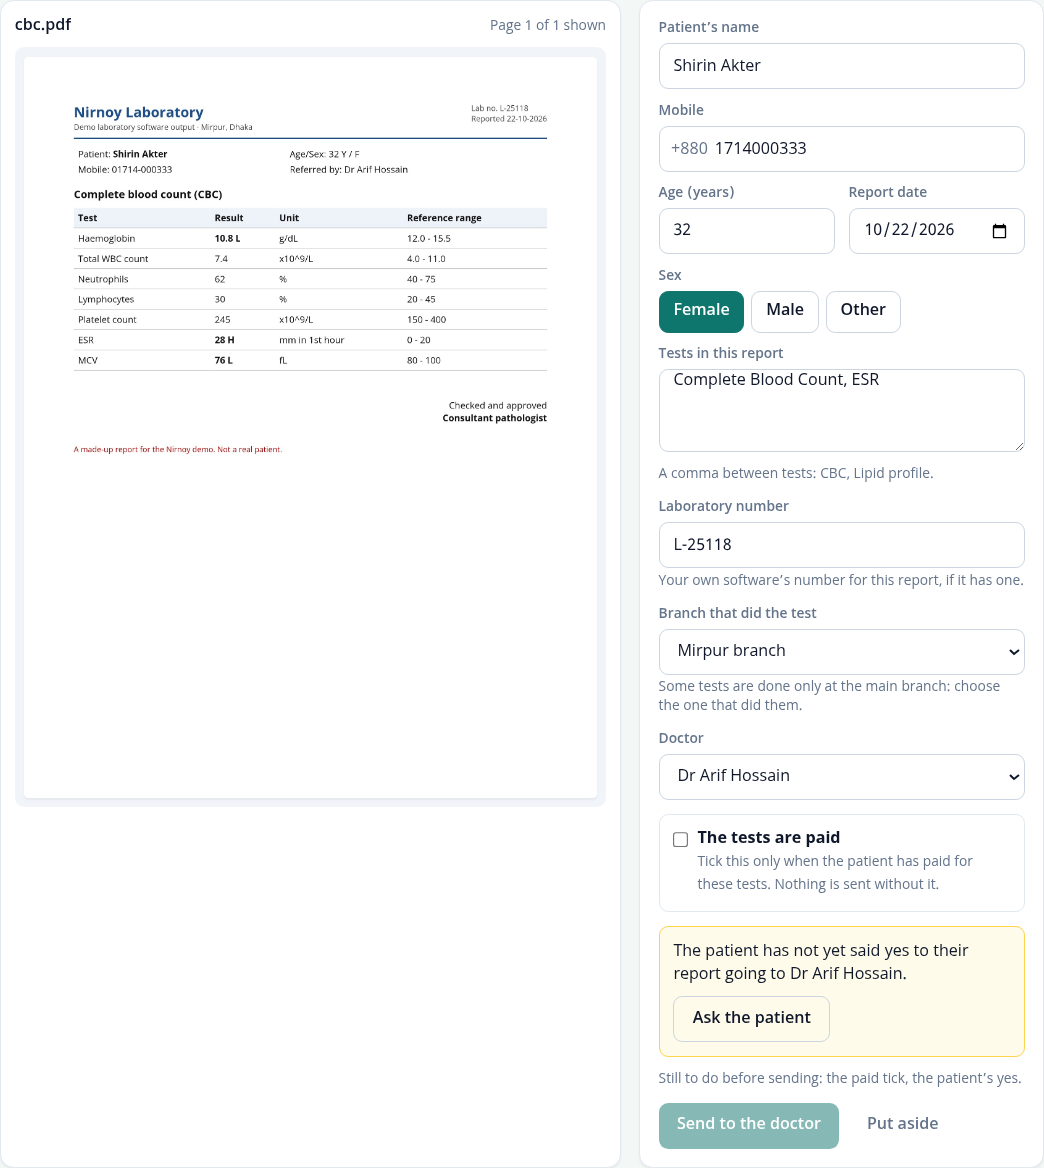This screenshot has height=1168, width=1044.
Task: Click the 'Nirnoy Laboratory' heading in the report
Action: click(139, 112)
